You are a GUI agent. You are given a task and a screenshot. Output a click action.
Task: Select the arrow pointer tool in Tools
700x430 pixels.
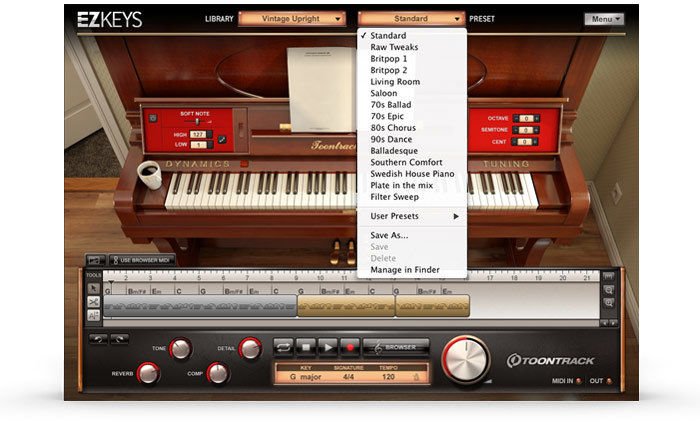[93, 289]
